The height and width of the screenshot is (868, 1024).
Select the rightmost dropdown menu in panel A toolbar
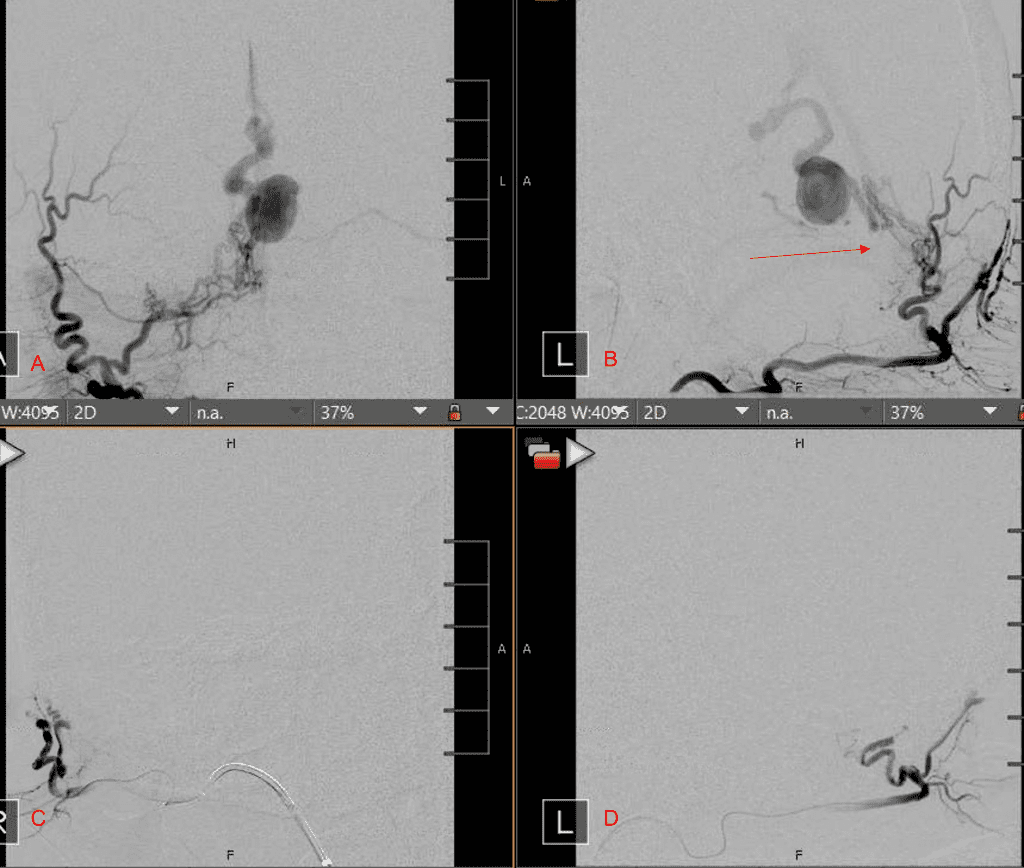click(492, 412)
